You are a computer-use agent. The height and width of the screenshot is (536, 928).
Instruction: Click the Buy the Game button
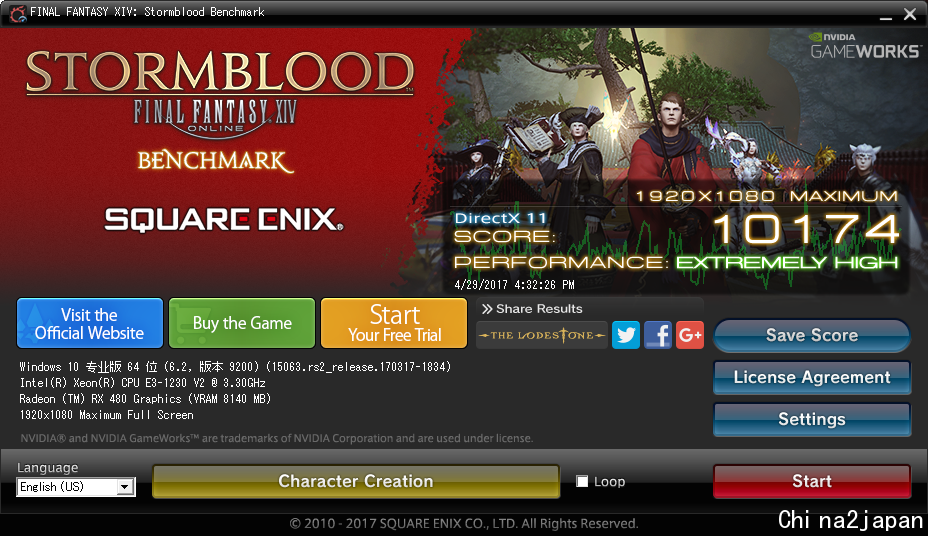pos(242,323)
